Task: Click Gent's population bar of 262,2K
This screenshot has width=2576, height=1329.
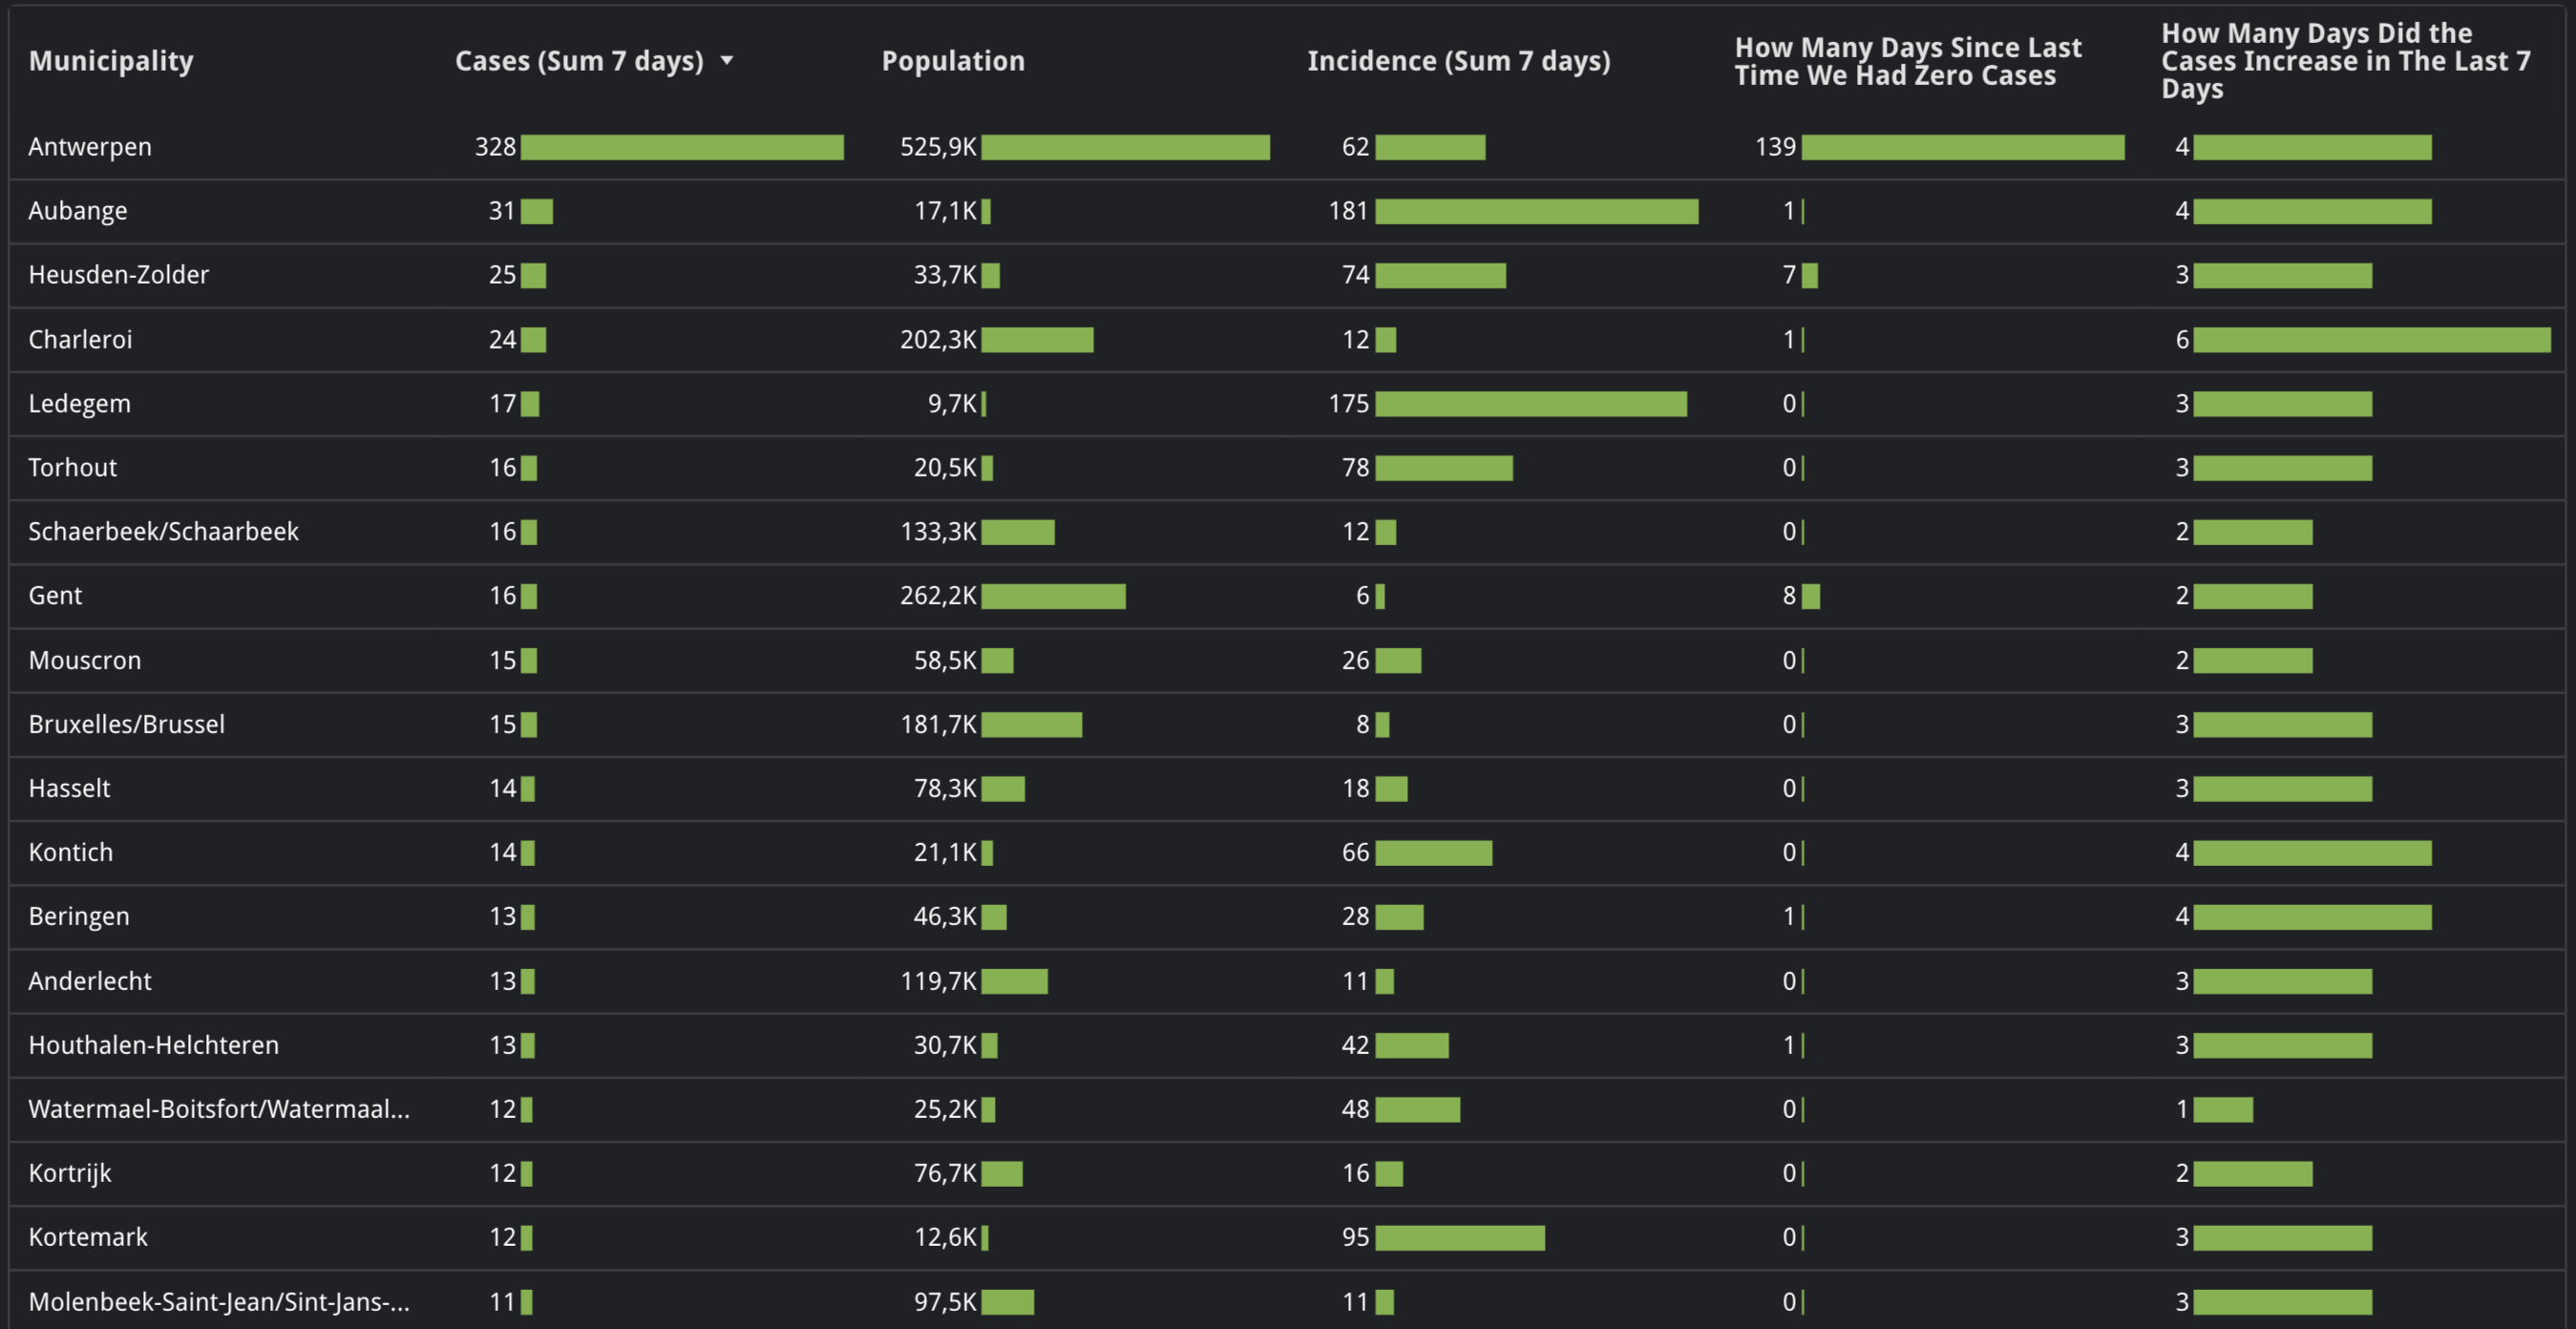Action: [x=1053, y=596]
